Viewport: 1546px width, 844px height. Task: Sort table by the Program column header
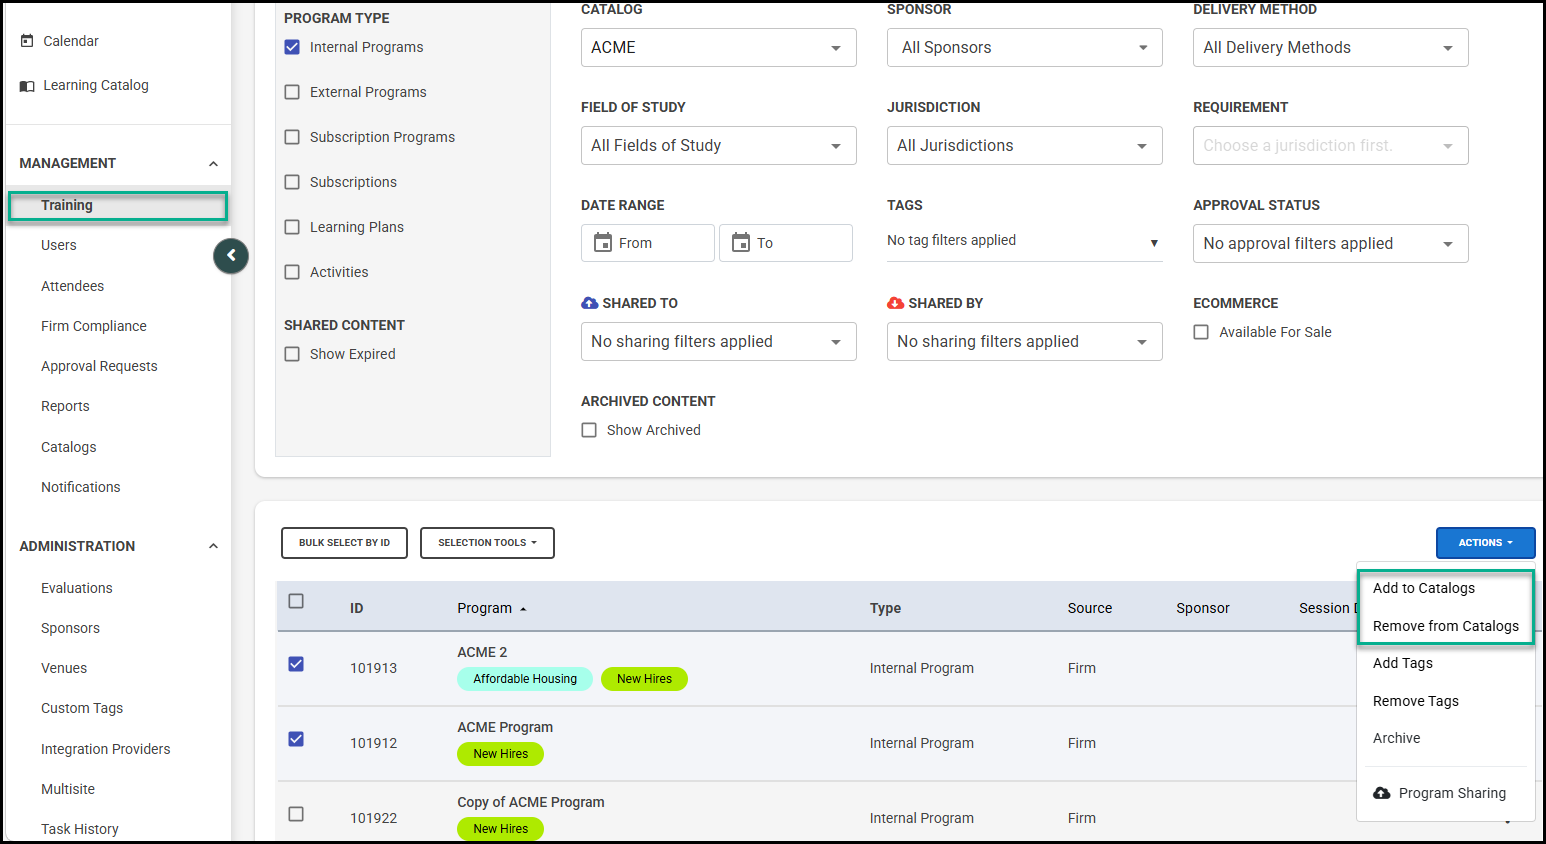click(485, 608)
